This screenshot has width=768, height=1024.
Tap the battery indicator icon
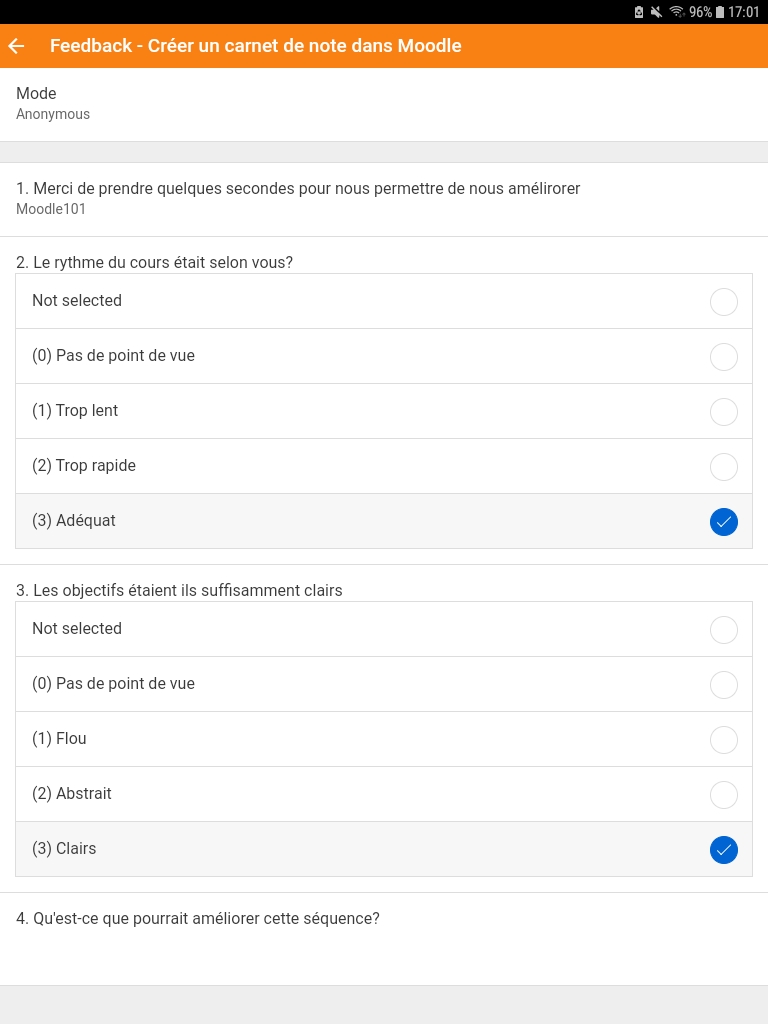[720, 12]
